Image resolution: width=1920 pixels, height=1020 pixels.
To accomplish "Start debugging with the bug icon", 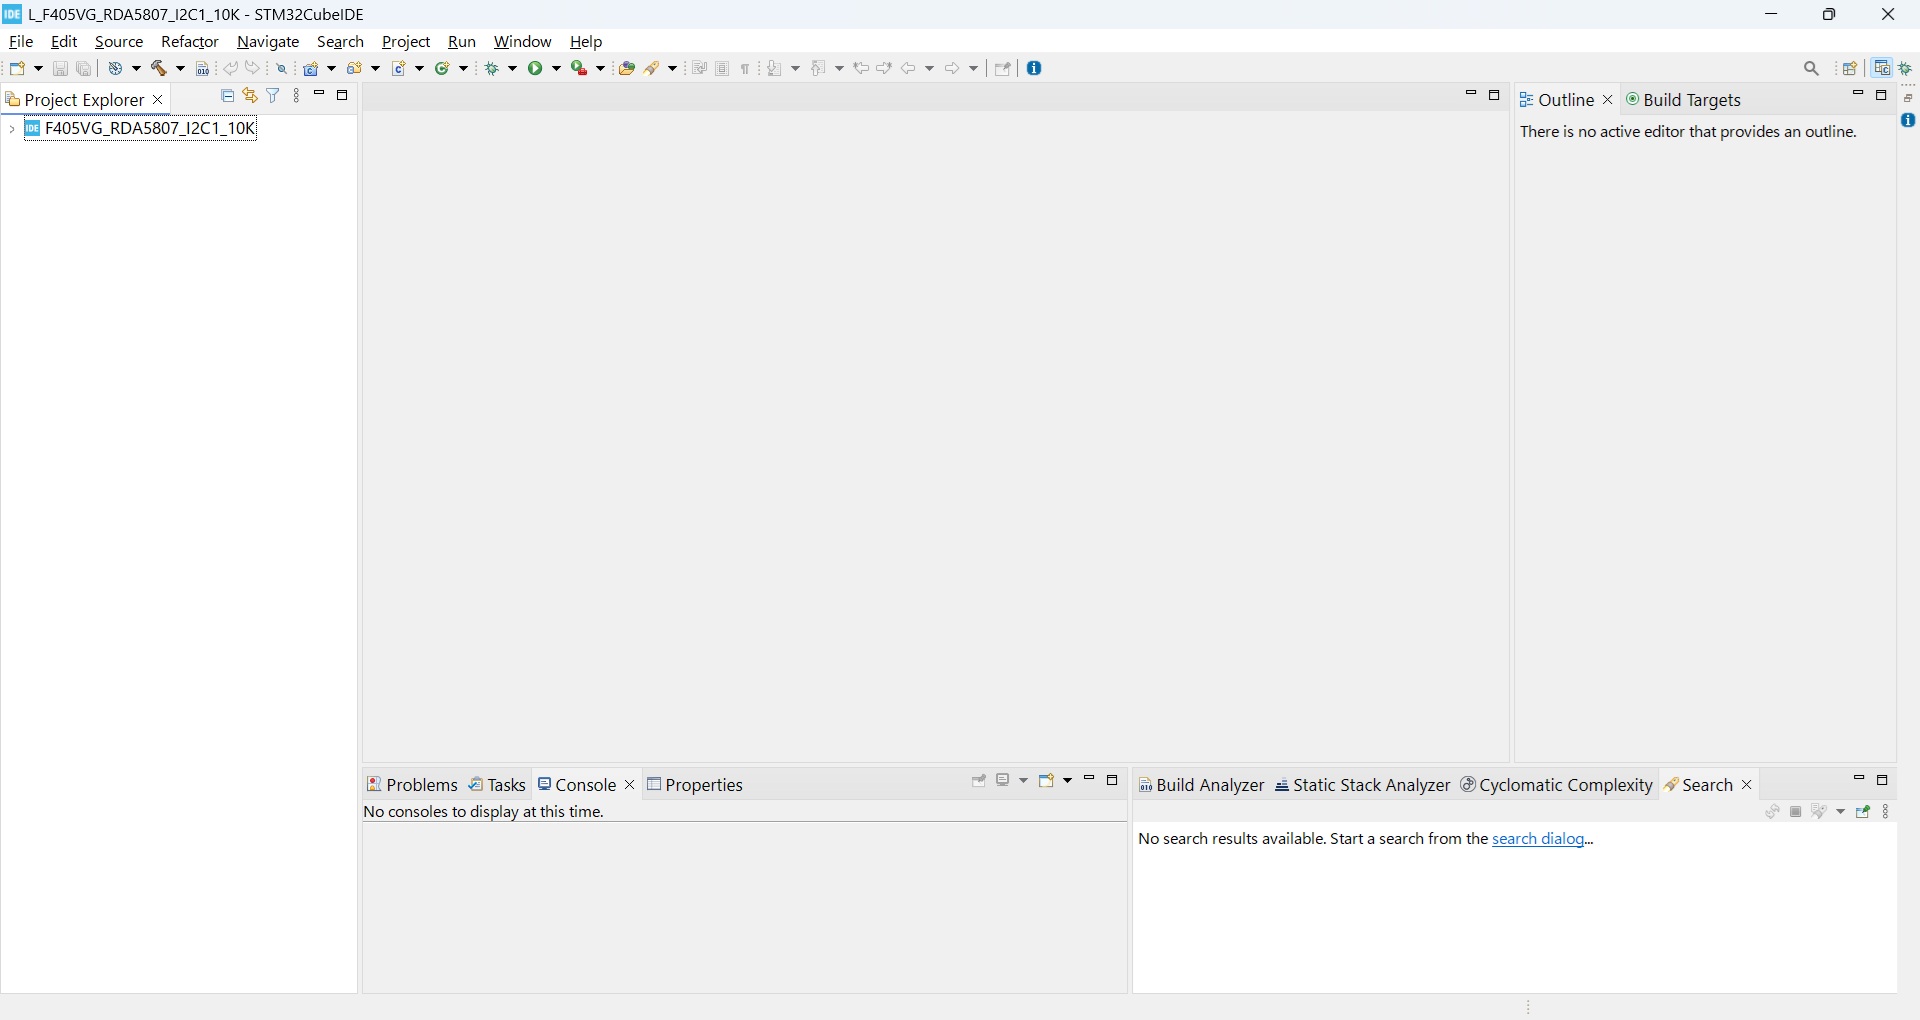I will coord(493,69).
